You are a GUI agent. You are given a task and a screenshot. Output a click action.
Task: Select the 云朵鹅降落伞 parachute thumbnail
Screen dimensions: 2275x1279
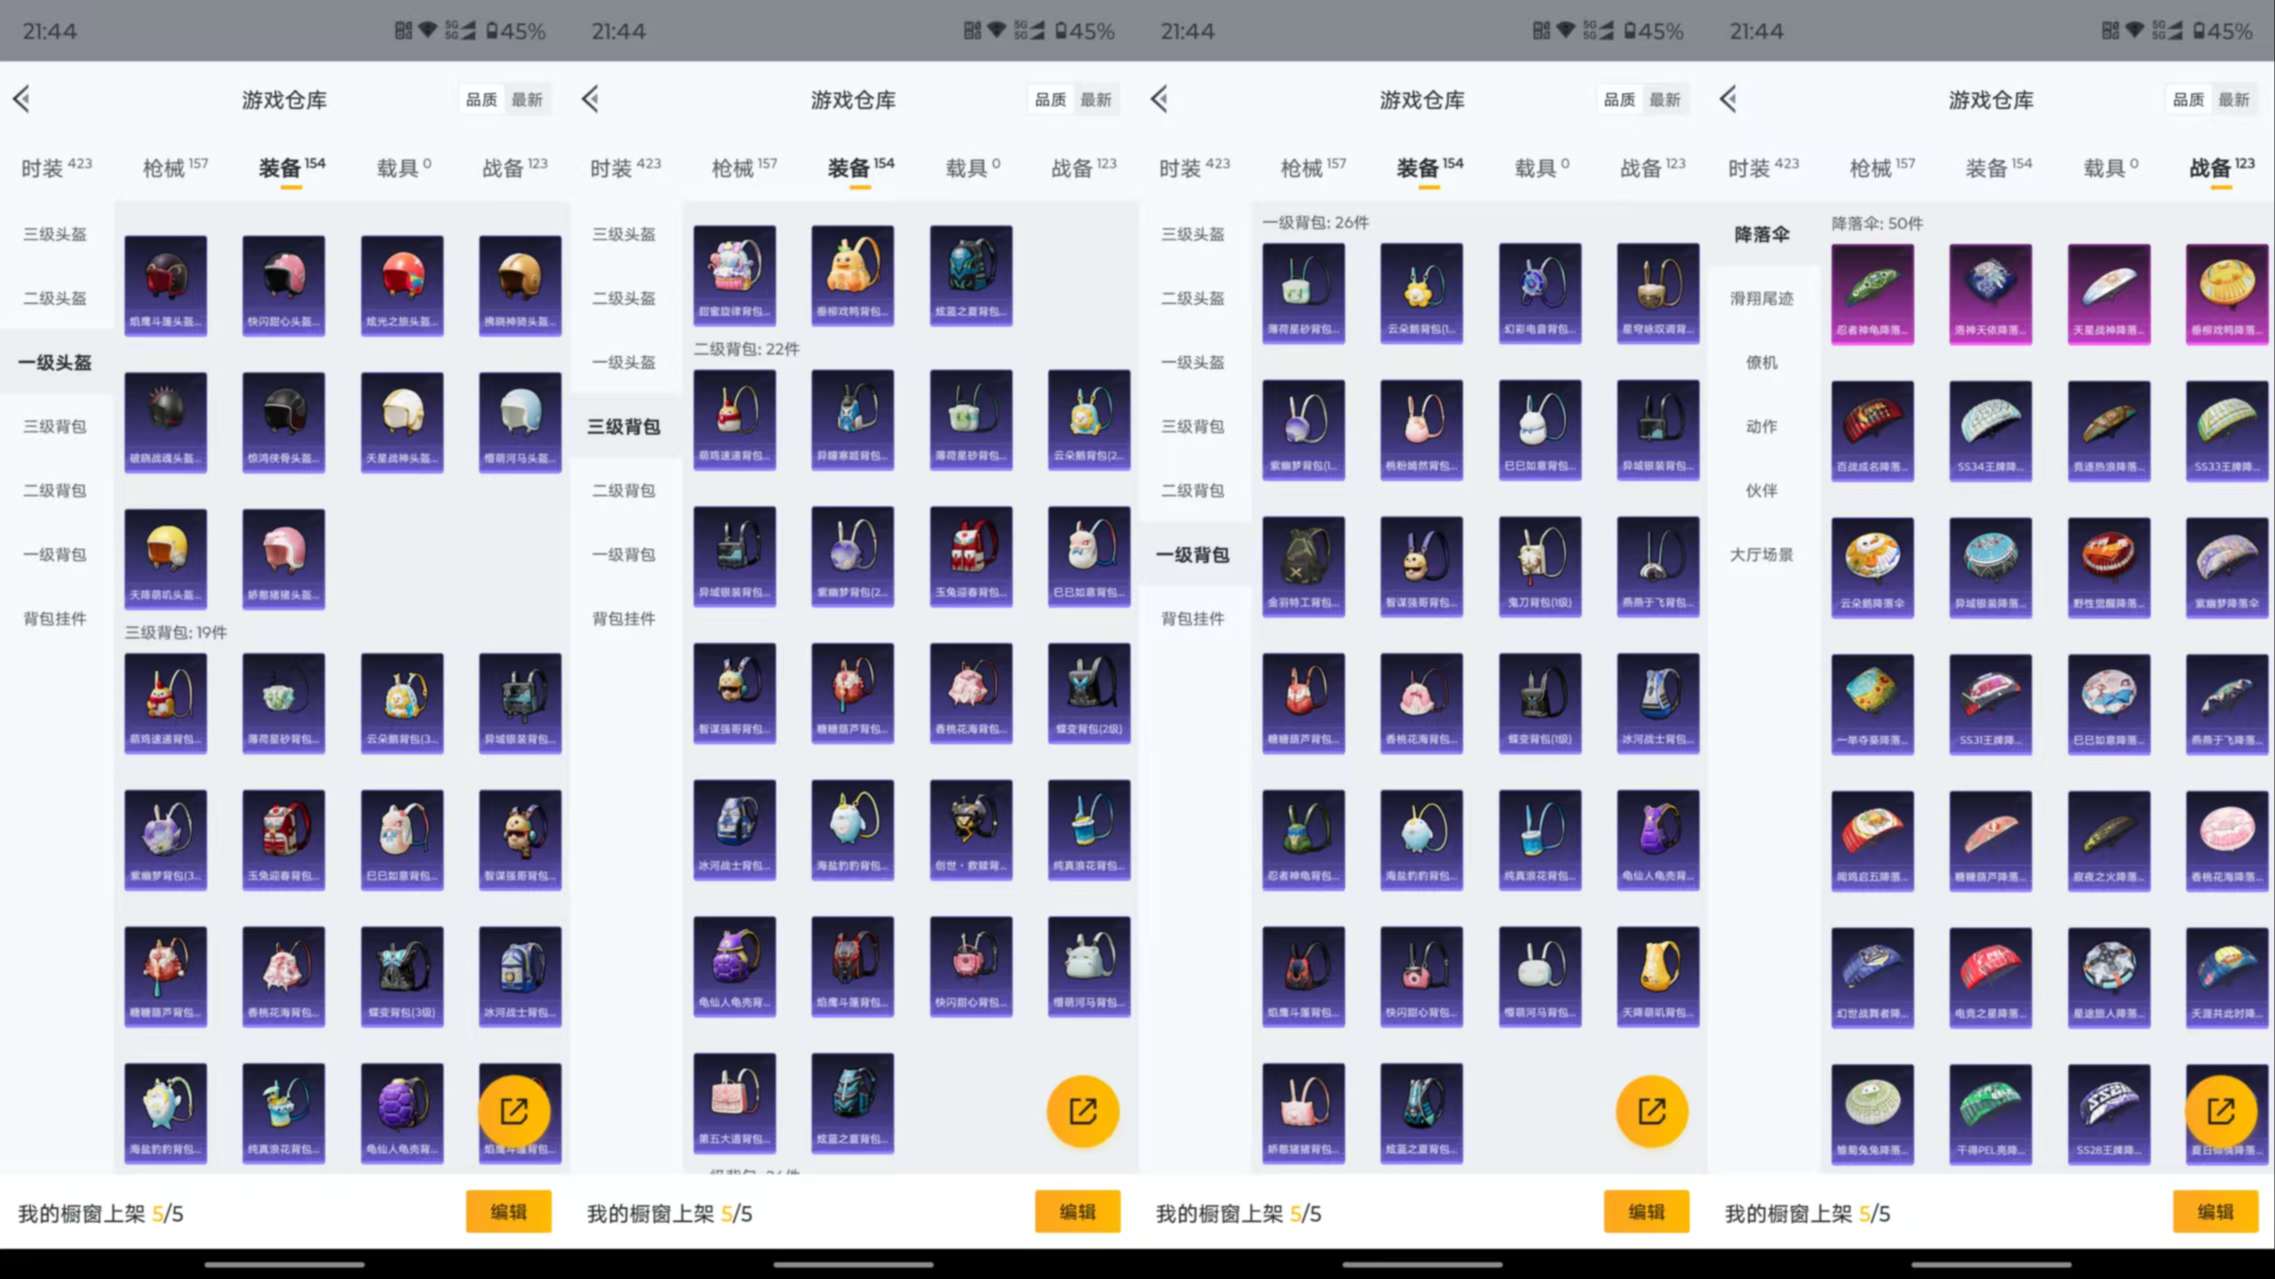point(1872,567)
